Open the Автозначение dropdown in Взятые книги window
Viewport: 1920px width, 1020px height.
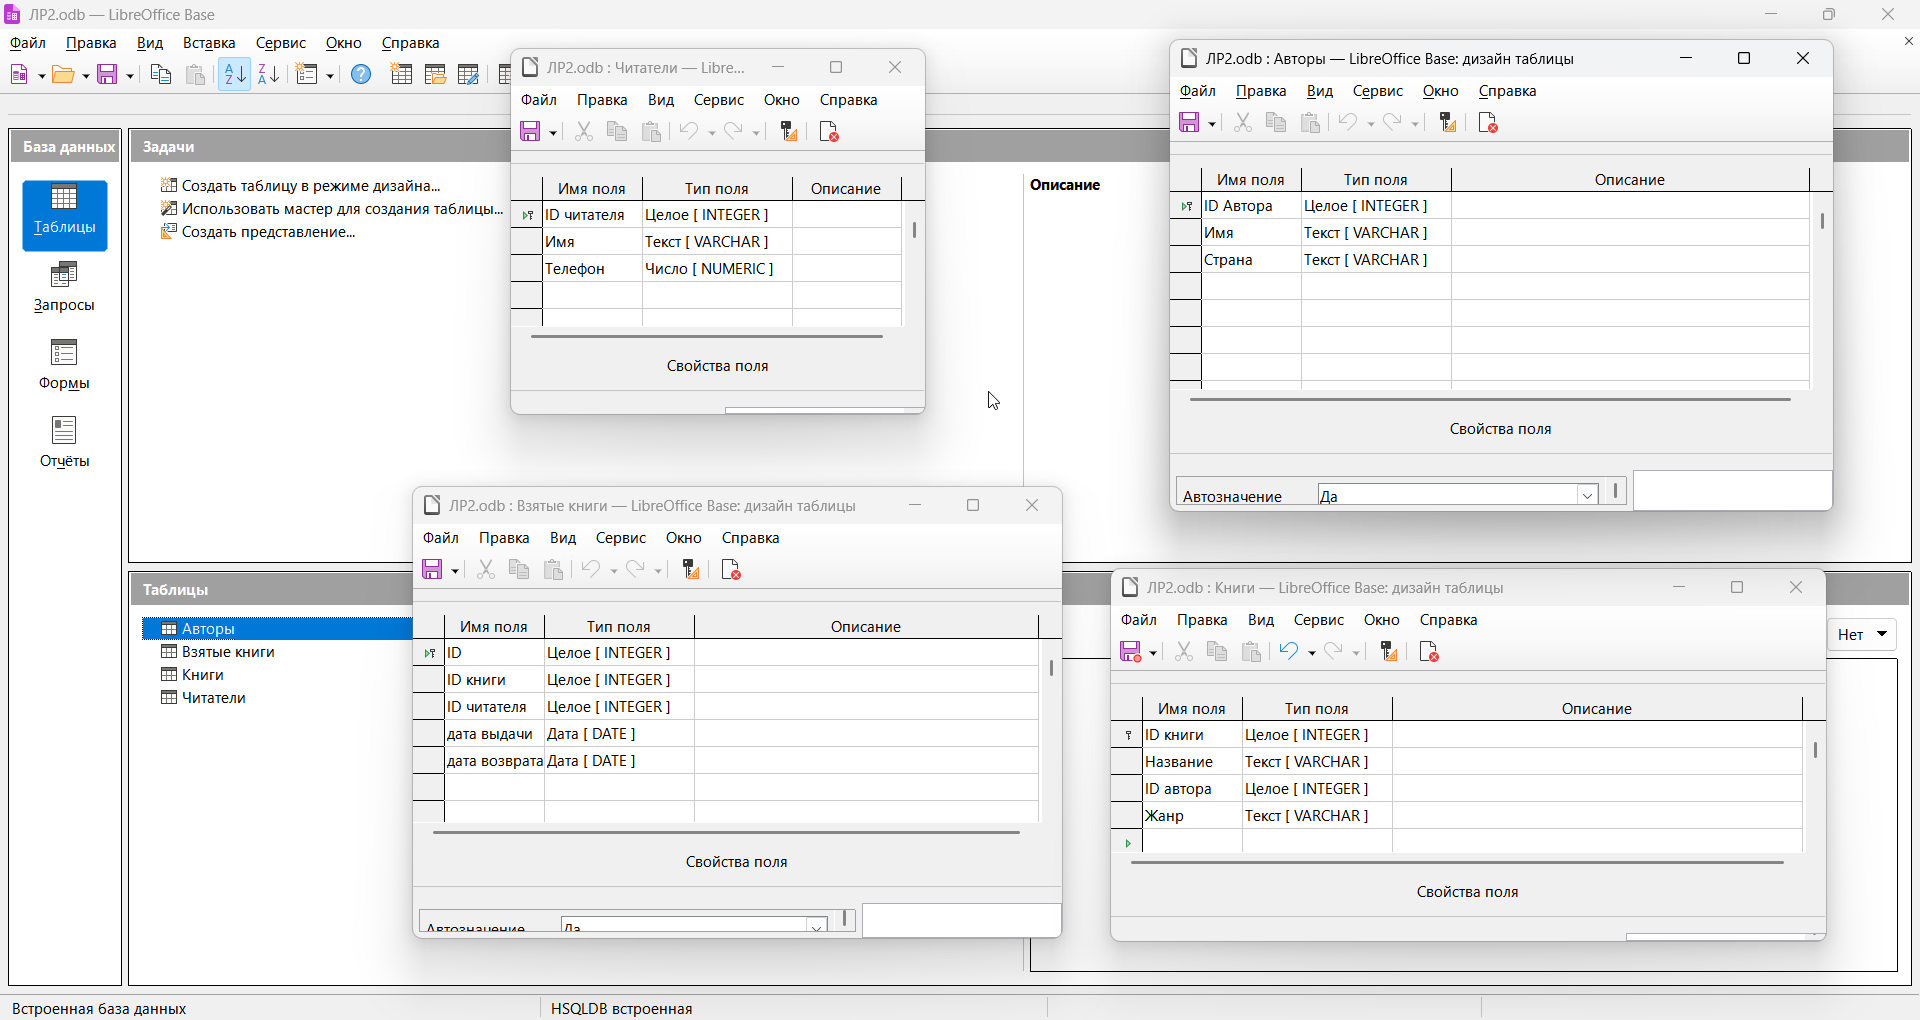pos(817,926)
